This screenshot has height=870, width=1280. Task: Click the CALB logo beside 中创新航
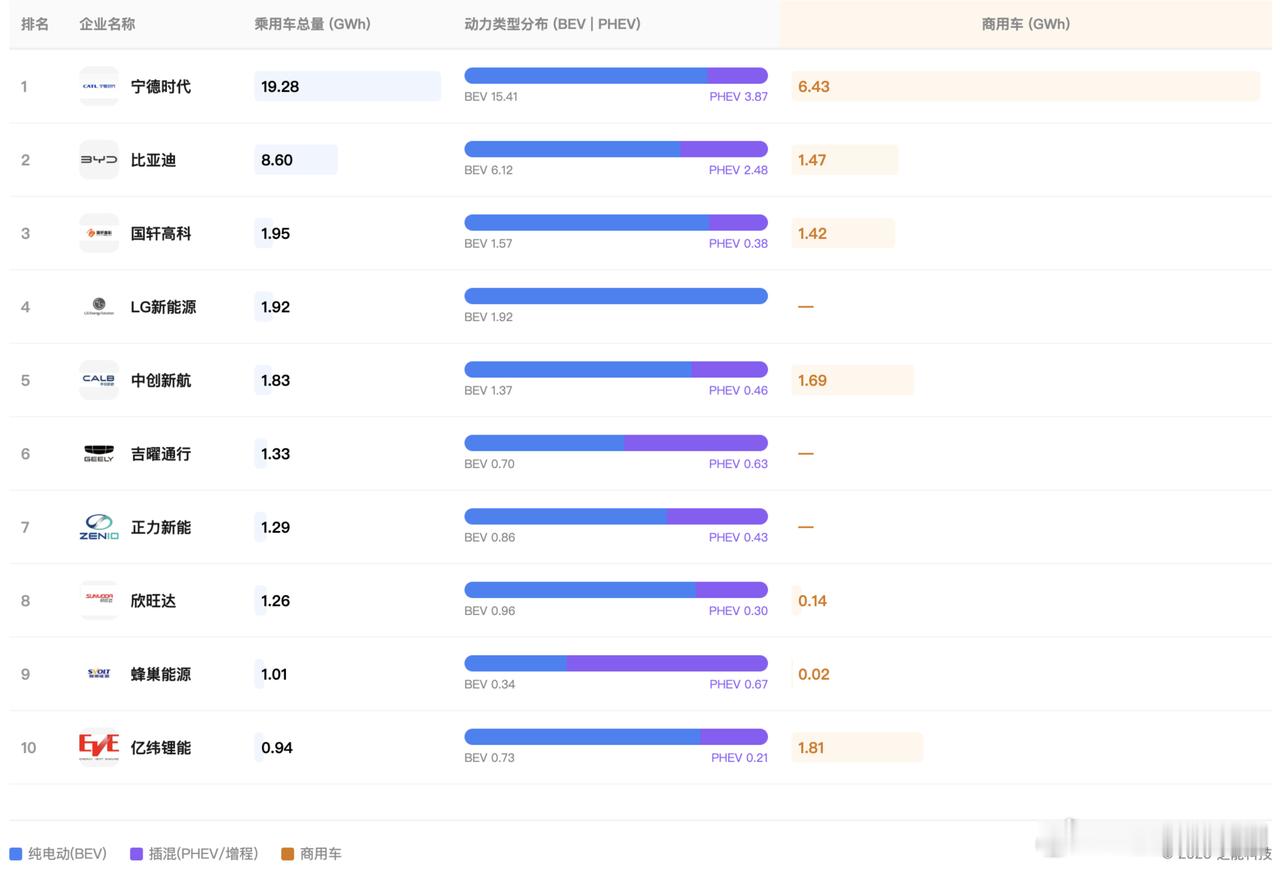(99, 380)
